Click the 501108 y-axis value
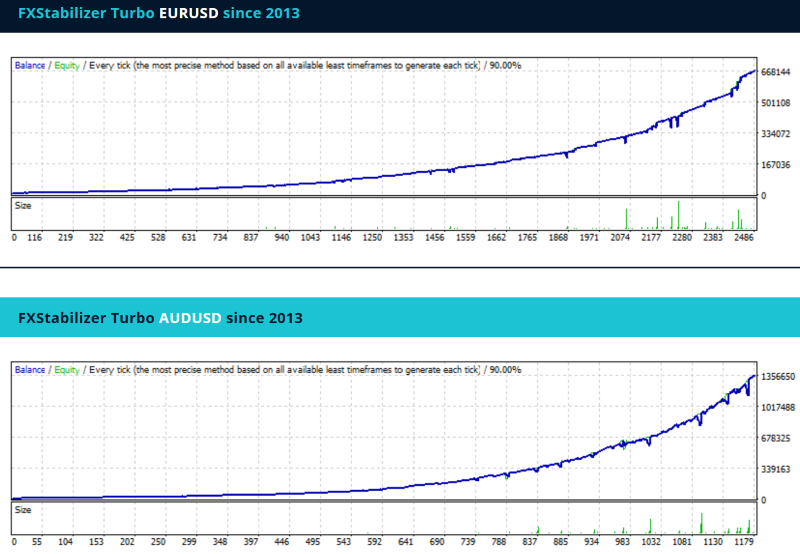 point(776,103)
